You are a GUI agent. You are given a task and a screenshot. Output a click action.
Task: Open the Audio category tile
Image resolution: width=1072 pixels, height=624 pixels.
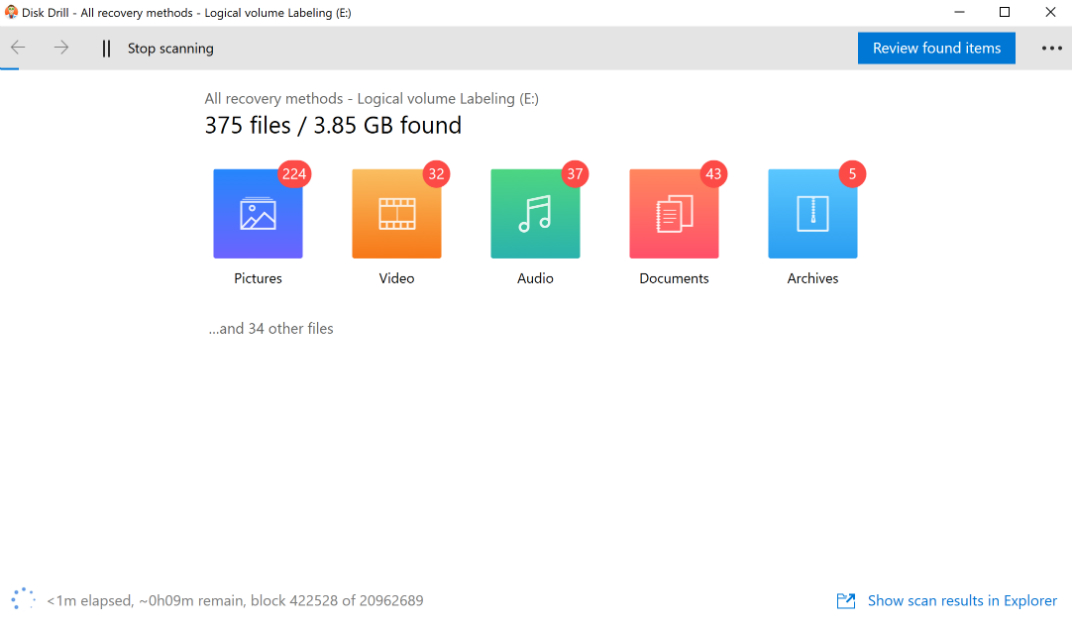(x=535, y=214)
